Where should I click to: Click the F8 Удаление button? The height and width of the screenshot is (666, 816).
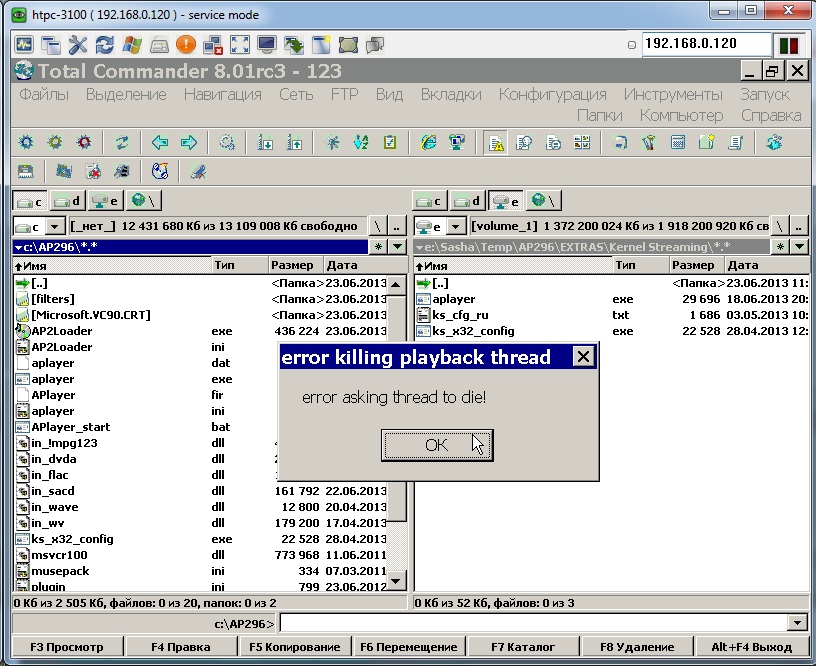tap(637, 647)
